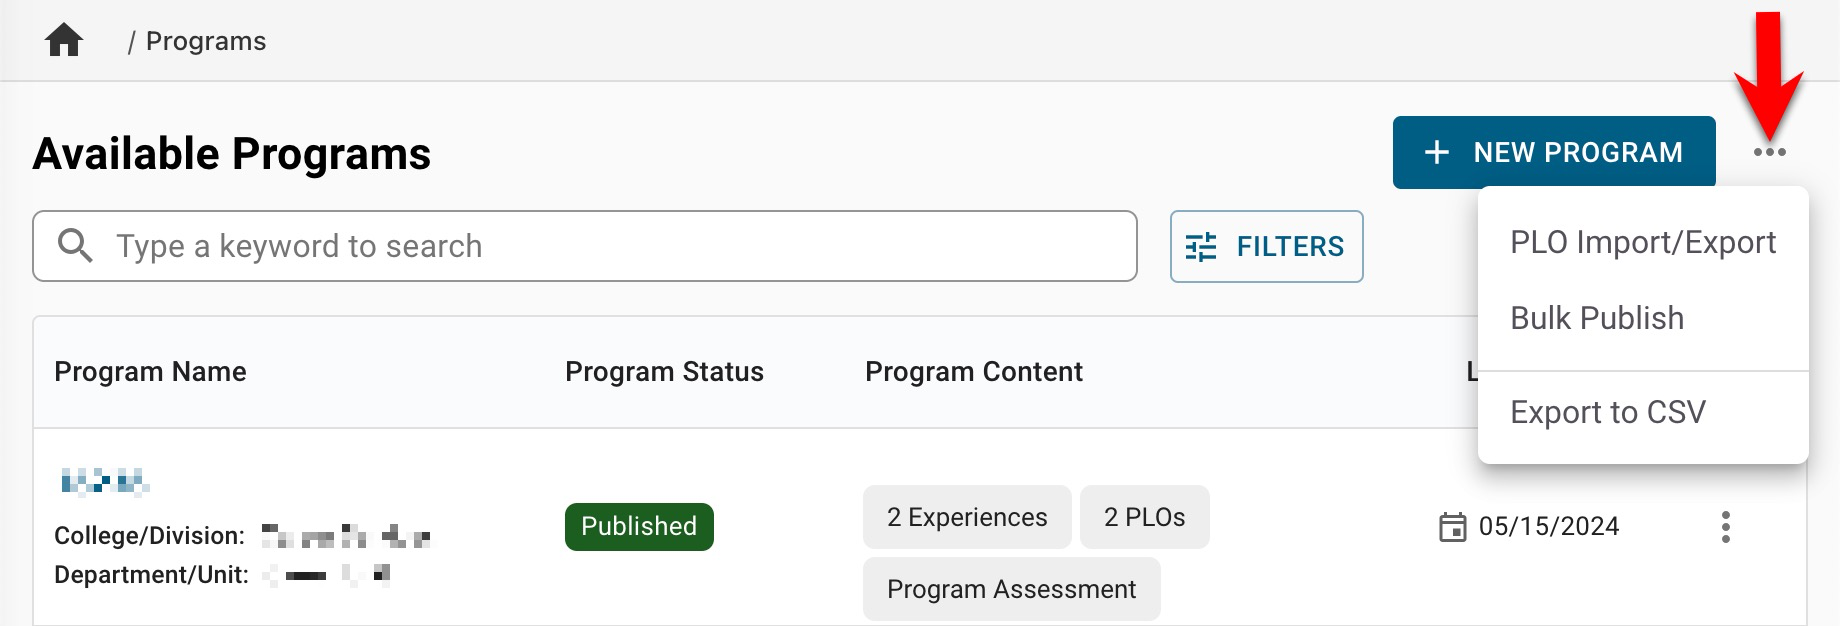Click the home icon in breadcrumb
1840x626 pixels.
64,41
